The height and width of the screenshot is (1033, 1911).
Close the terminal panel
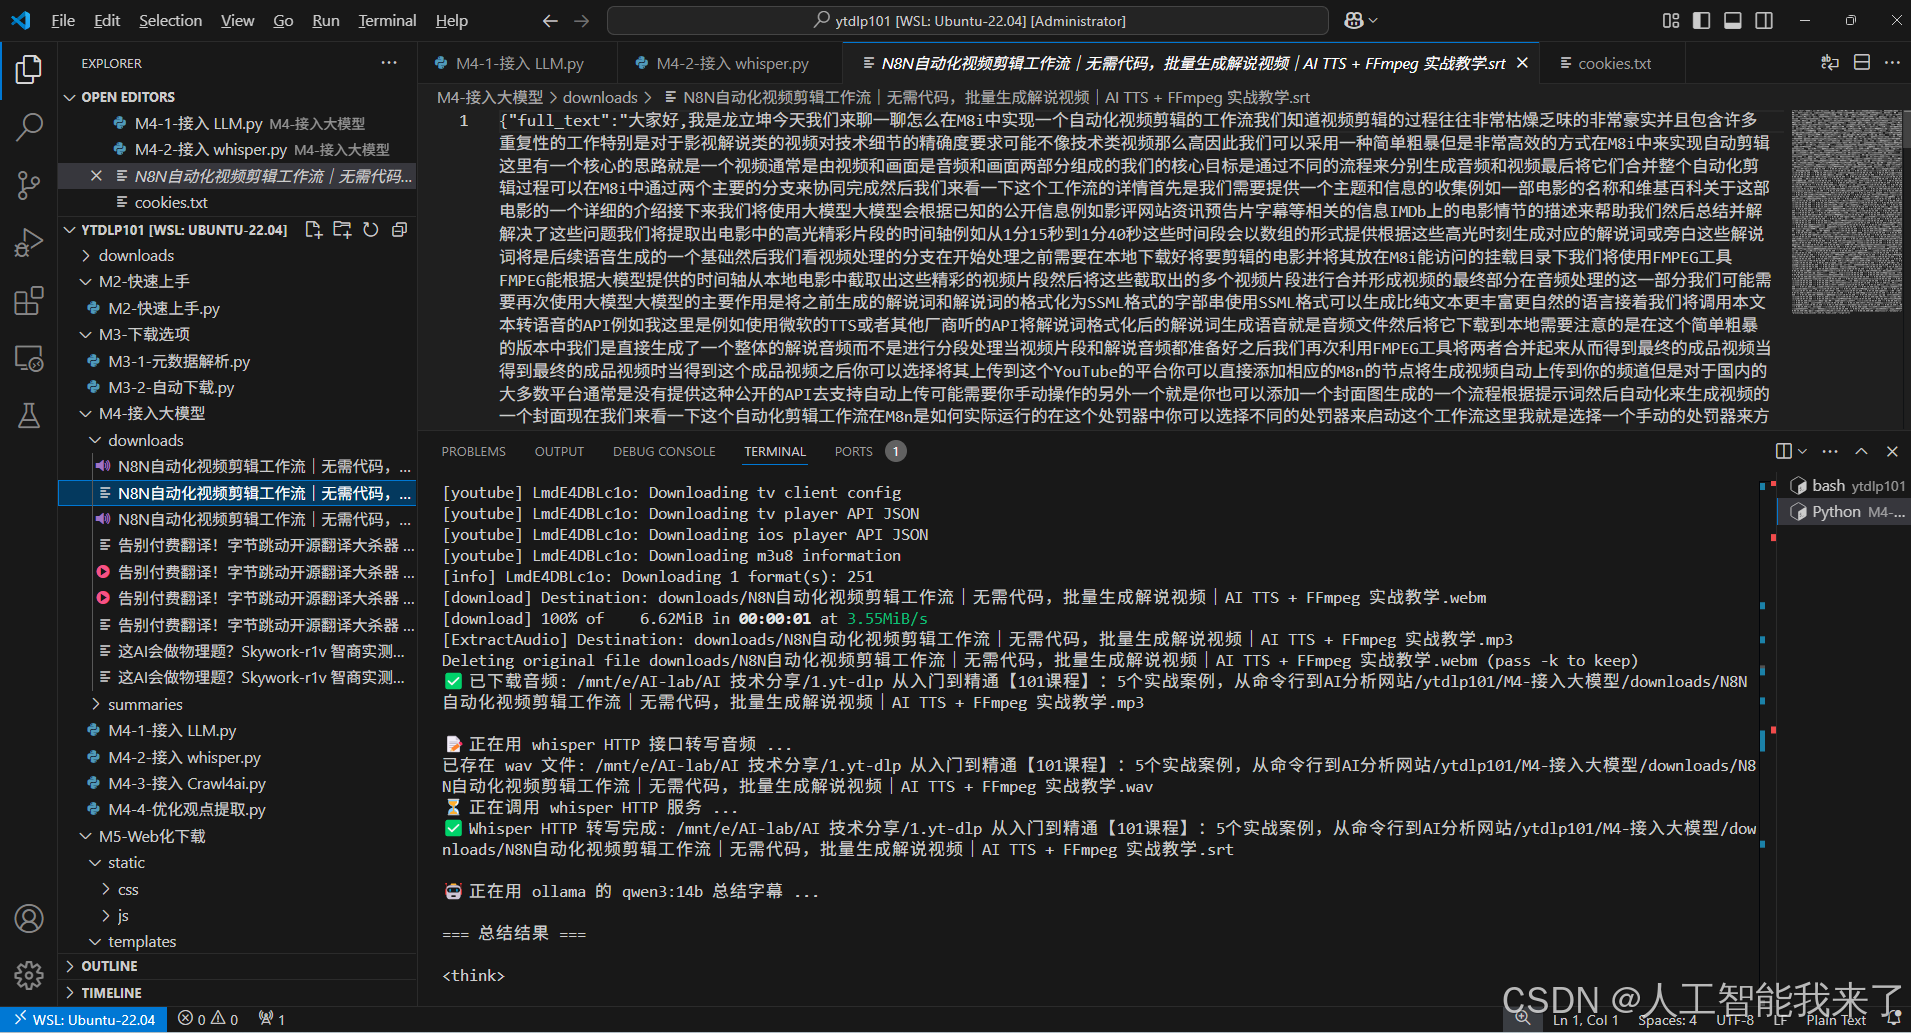(1892, 451)
